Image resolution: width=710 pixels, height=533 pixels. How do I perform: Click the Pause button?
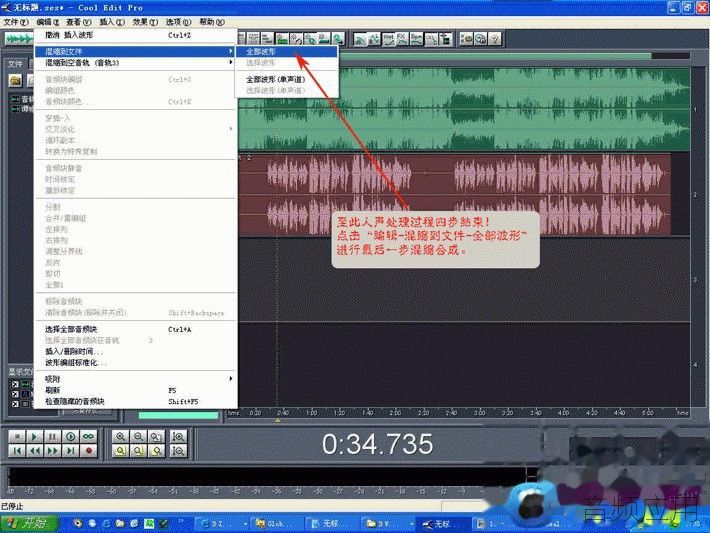(x=52, y=437)
